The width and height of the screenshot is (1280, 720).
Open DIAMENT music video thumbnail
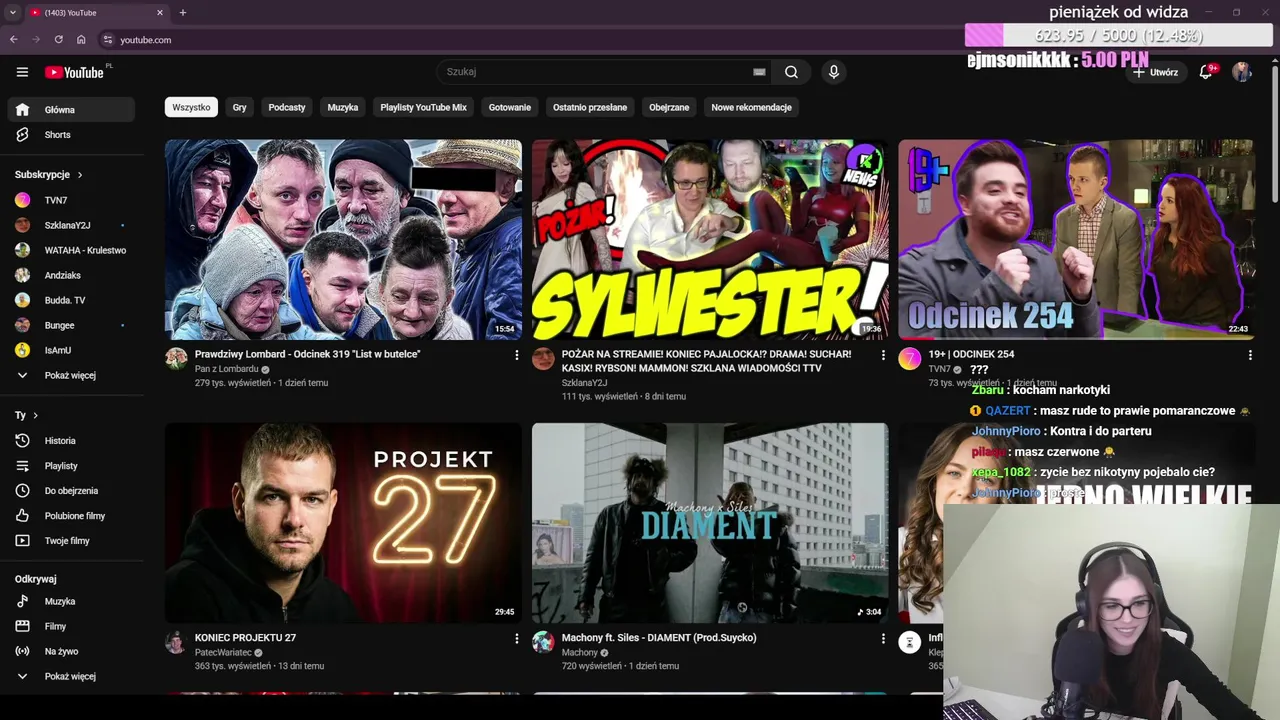[710, 523]
